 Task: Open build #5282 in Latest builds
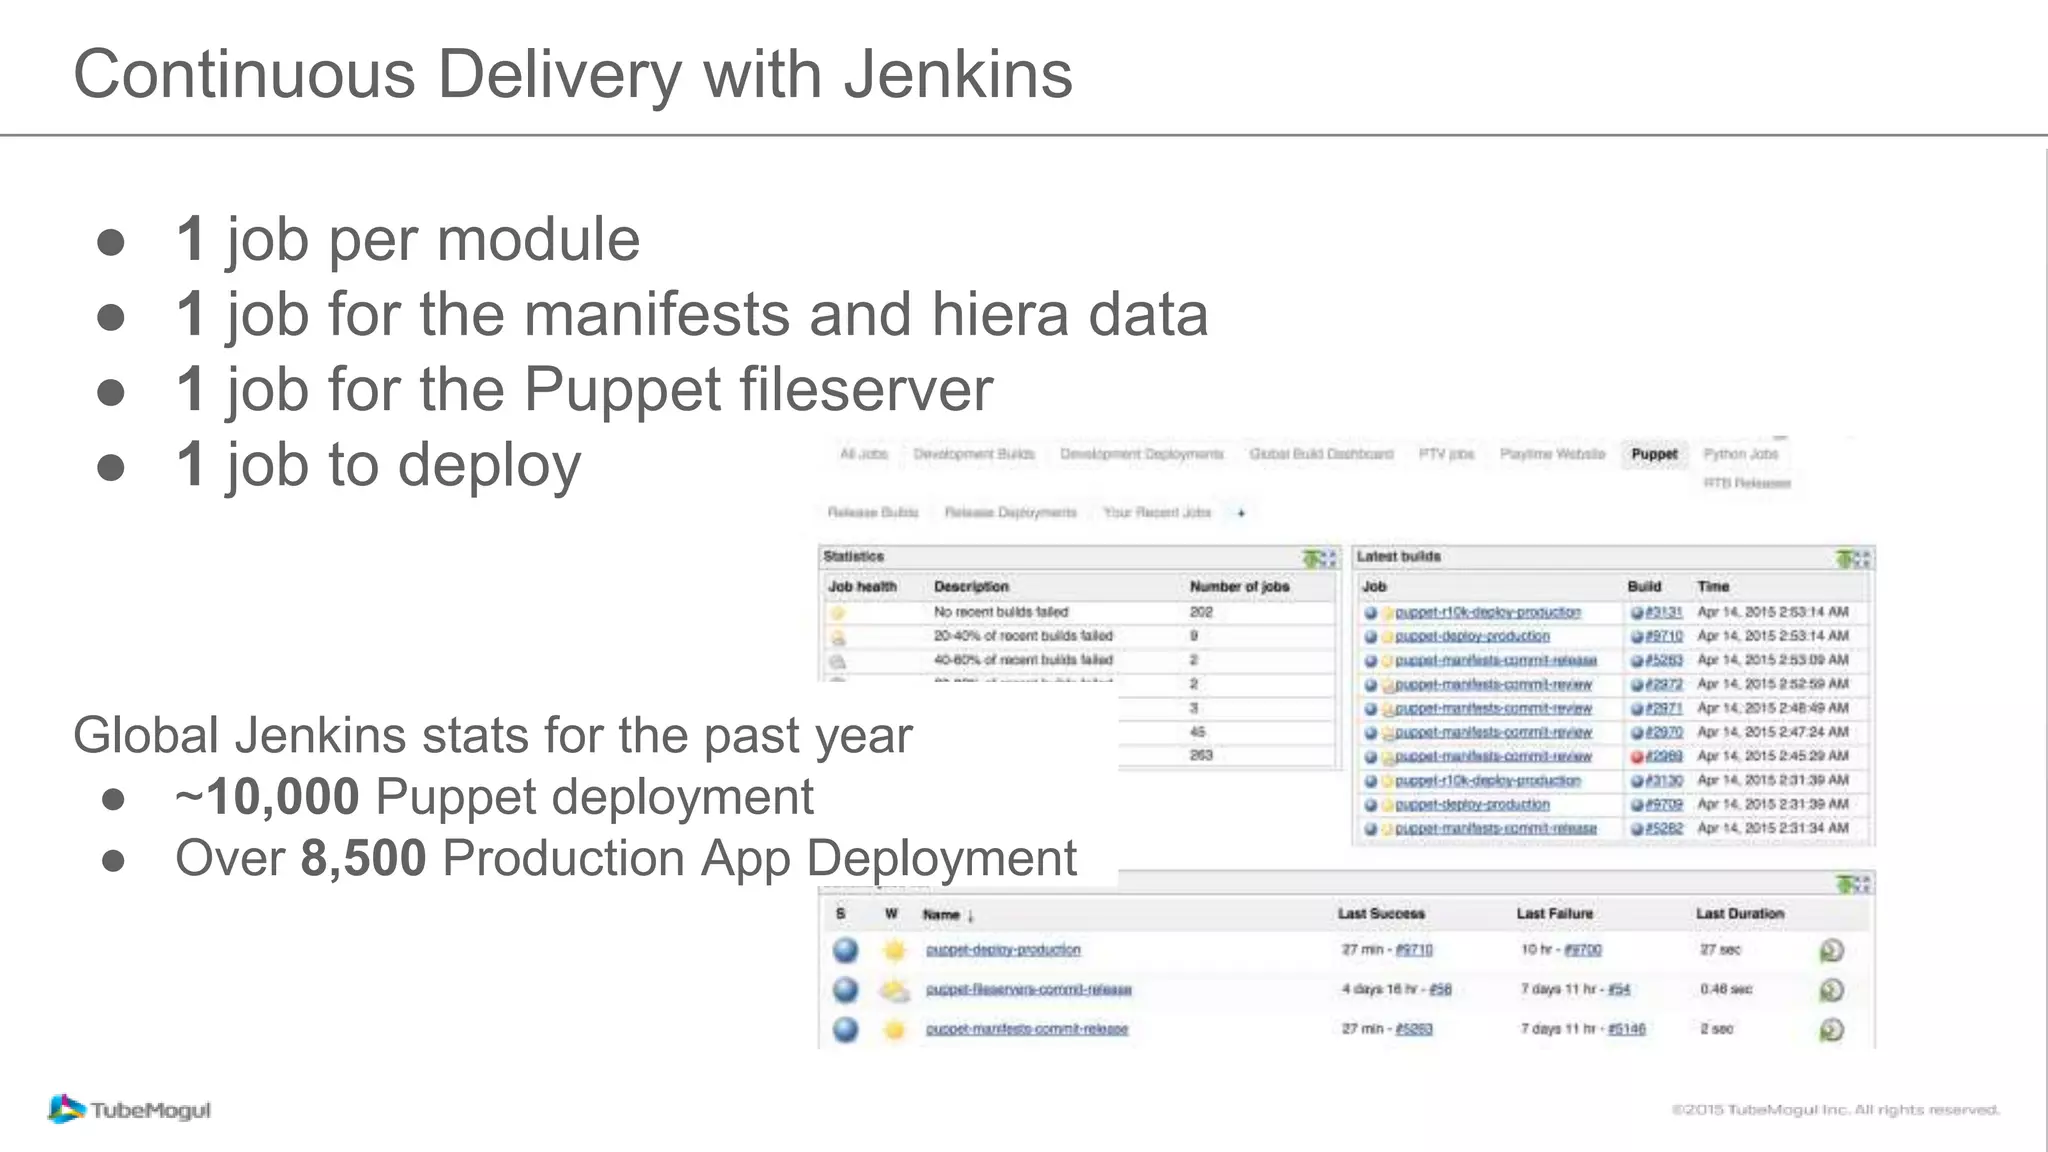pos(1665,829)
